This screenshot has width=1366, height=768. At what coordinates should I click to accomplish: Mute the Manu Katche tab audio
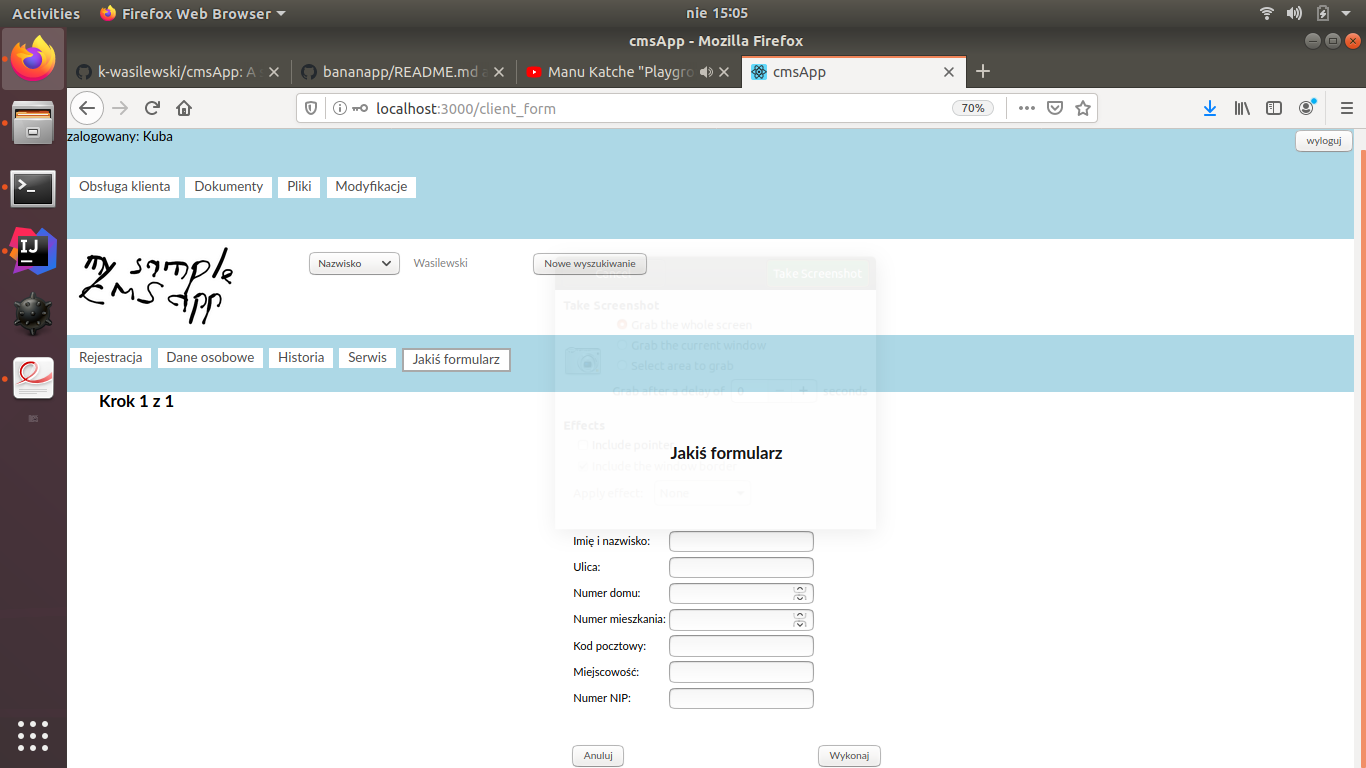click(x=706, y=72)
